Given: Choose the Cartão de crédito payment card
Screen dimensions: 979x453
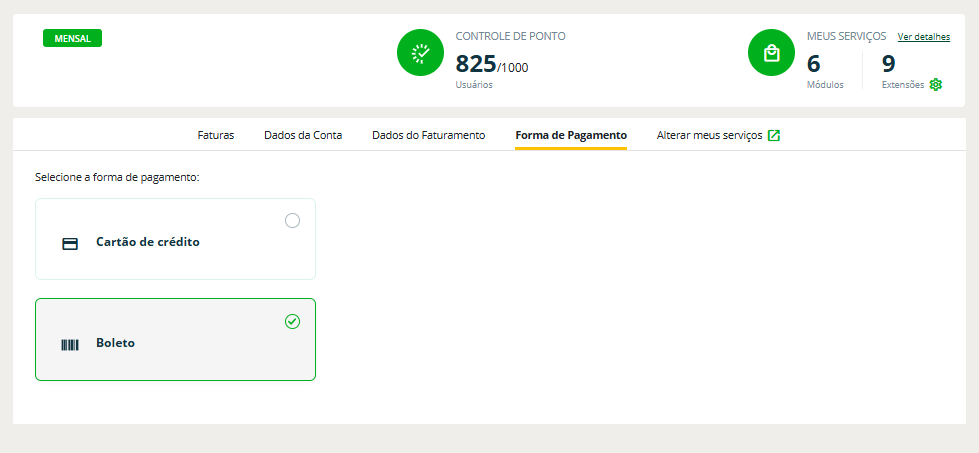Looking at the screenshot, I should click(175, 239).
